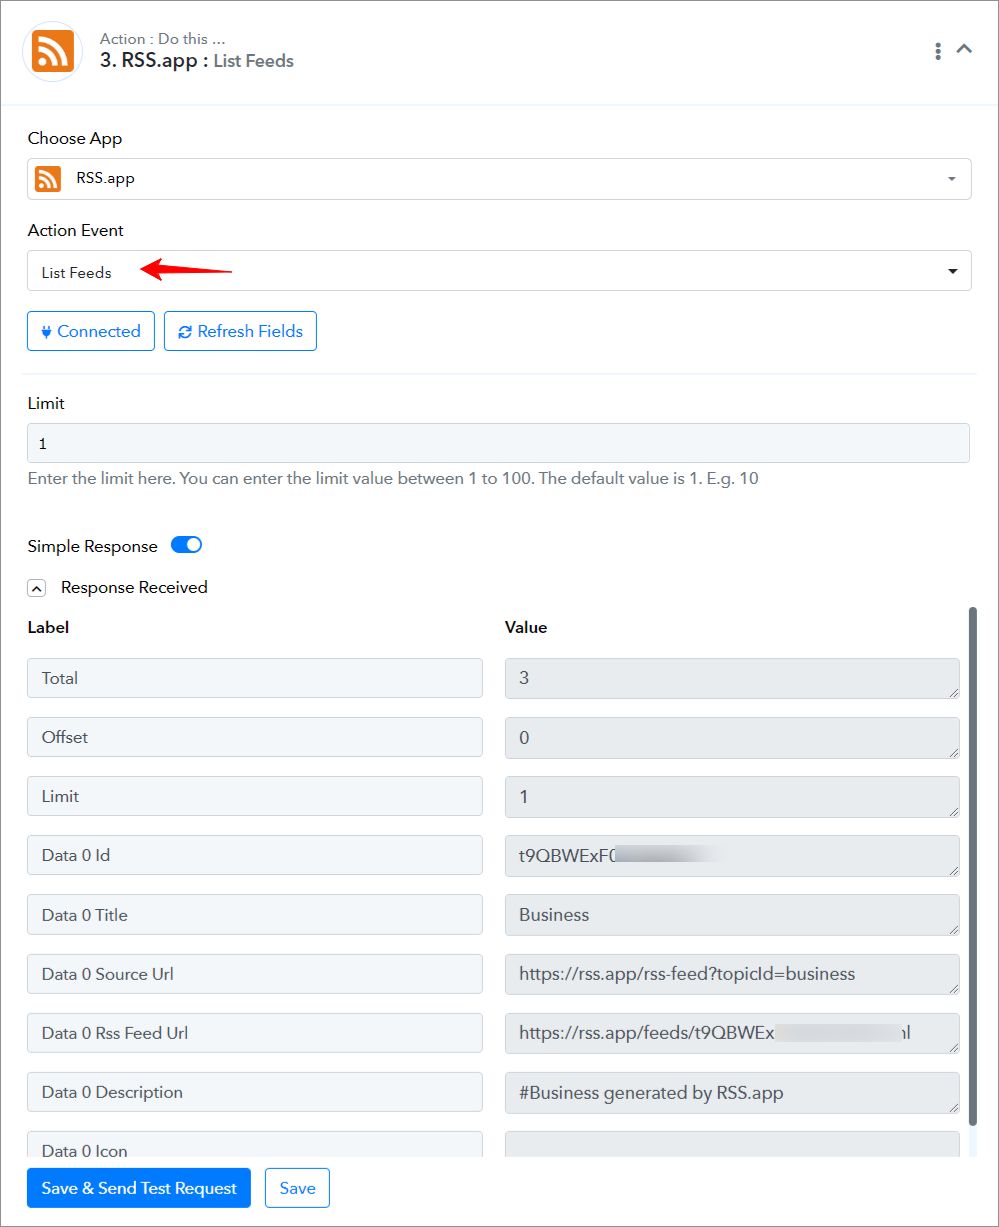Click the Data 0 Id label field
Image resolution: width=999 pixels, height=1227 pixels.
[x=255, y=855]
